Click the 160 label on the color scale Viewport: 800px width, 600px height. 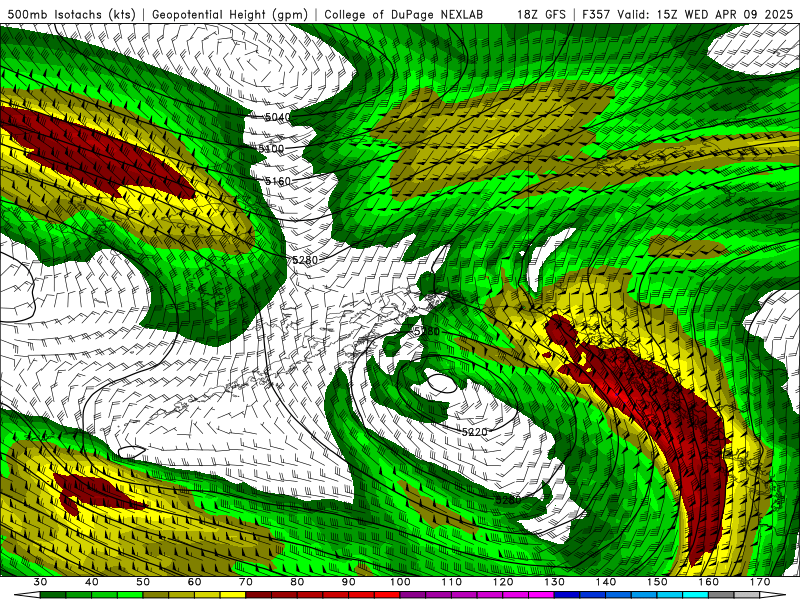[x=709, y=582]
